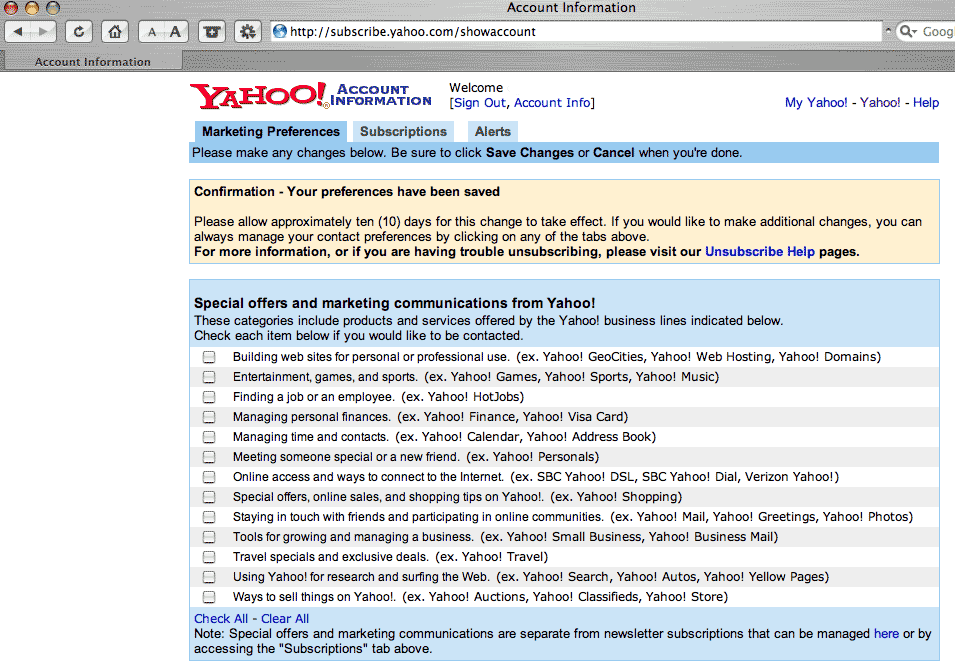Tick the Managing time and contacts checkbox
Image resolution: width=955 pixels, height=666 pixels.
209,437
